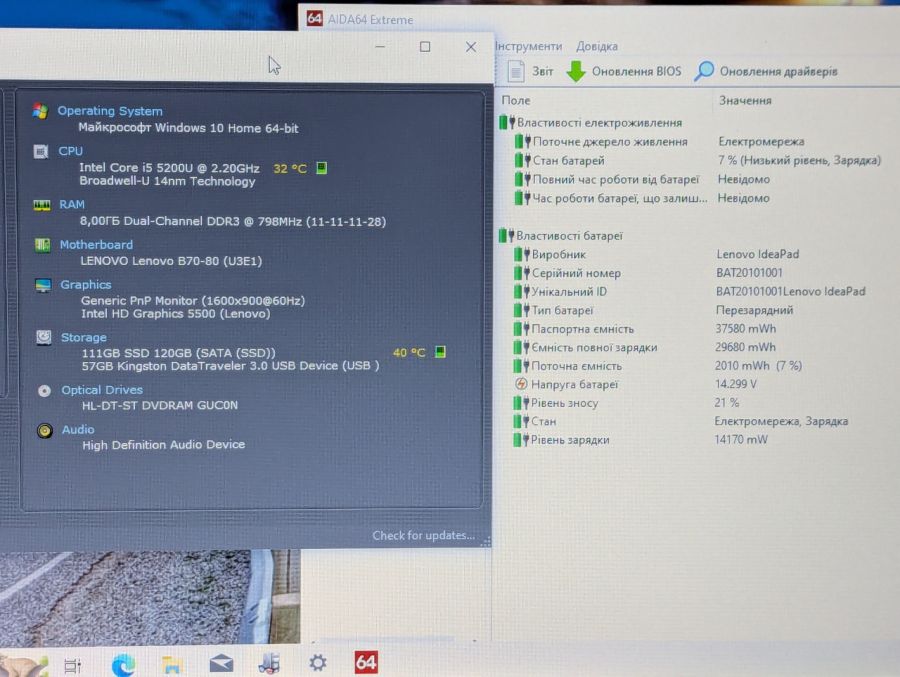Click the Поле column header
Viewport: 900px width, 677px height.
point(516,100)
